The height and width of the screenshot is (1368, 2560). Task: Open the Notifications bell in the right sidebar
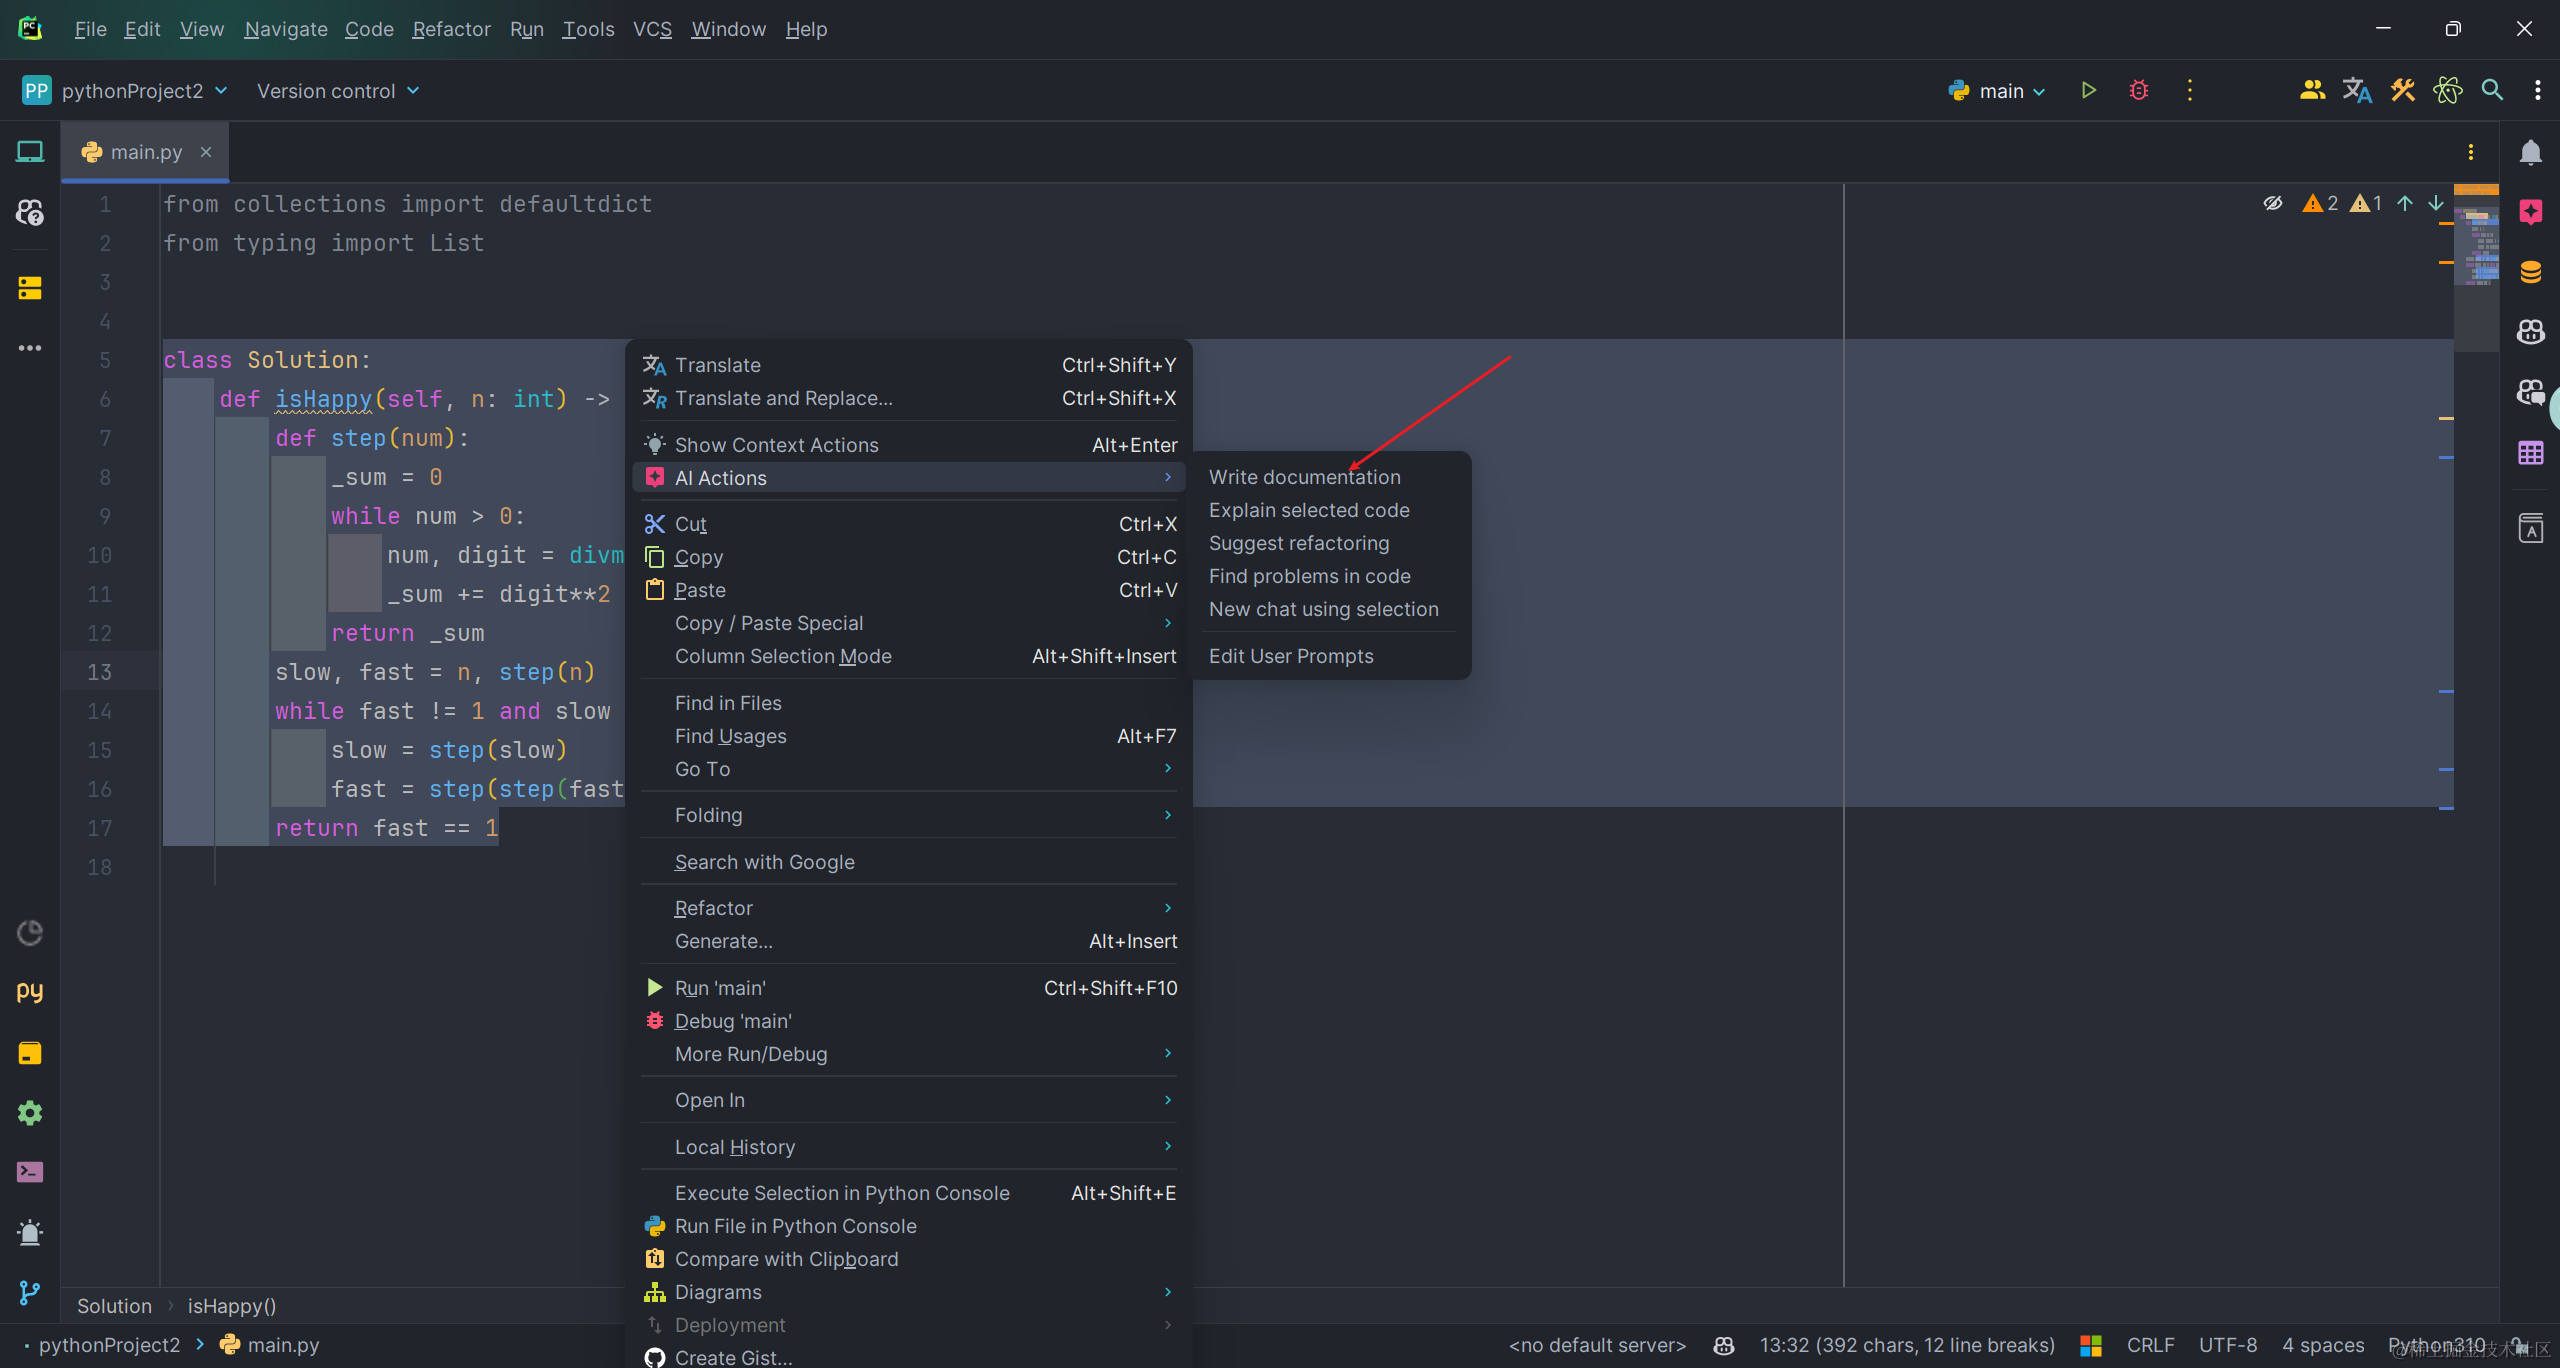tap(2530, 152)
